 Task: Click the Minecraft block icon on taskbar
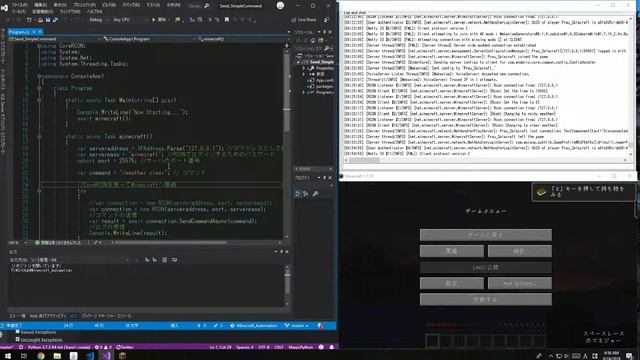pos(122,356)
